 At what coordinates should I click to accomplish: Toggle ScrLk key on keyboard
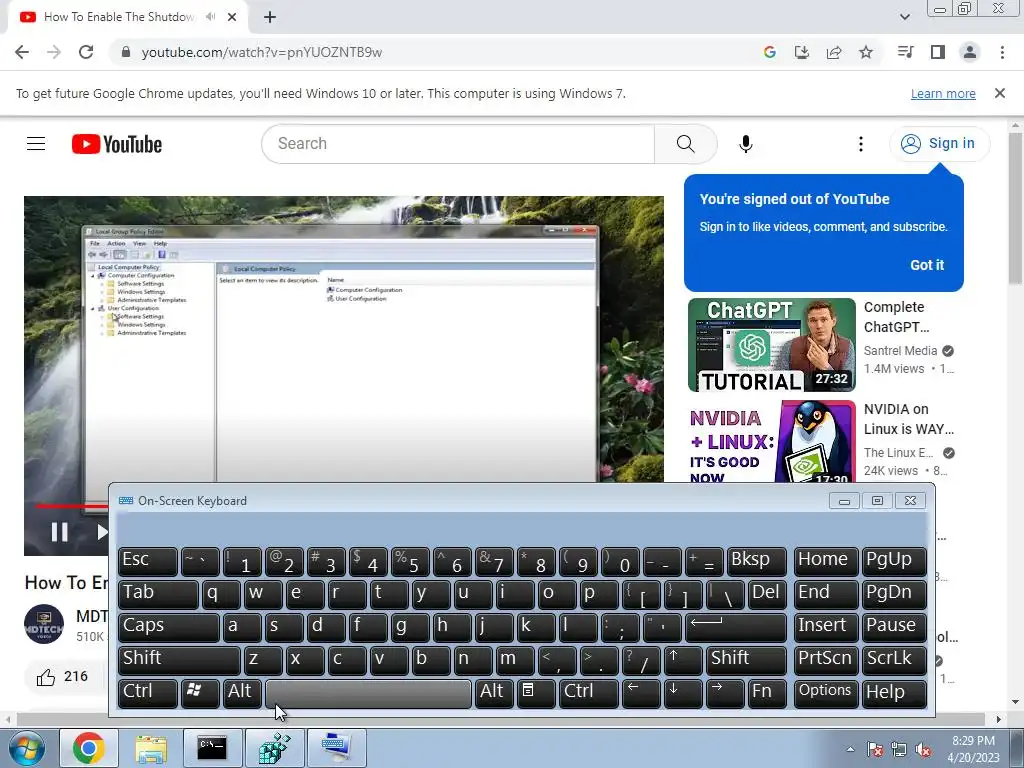tap(893, 661)
